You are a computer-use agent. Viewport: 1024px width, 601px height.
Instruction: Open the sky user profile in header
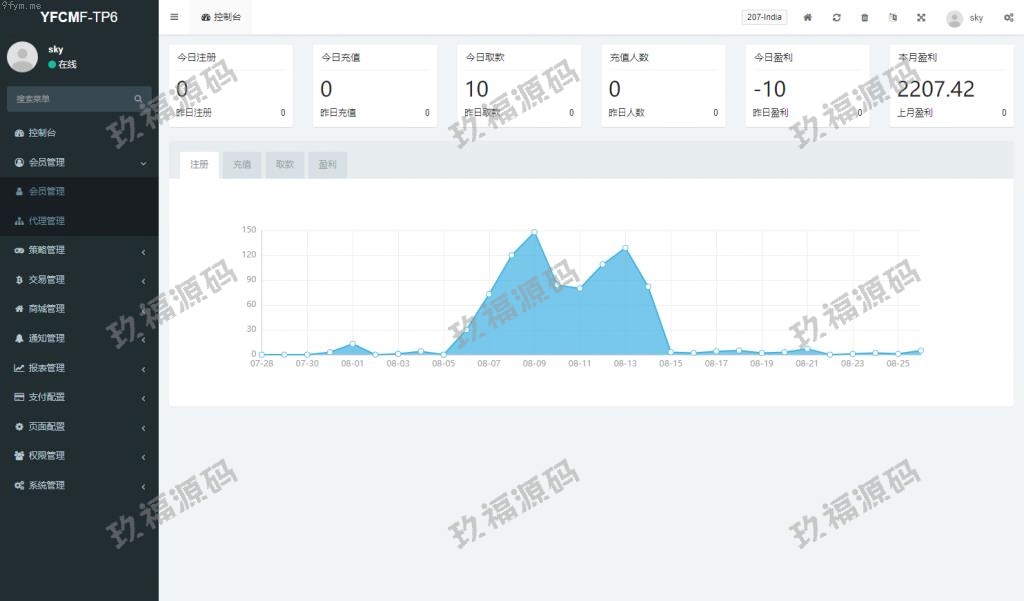(965, 18)
